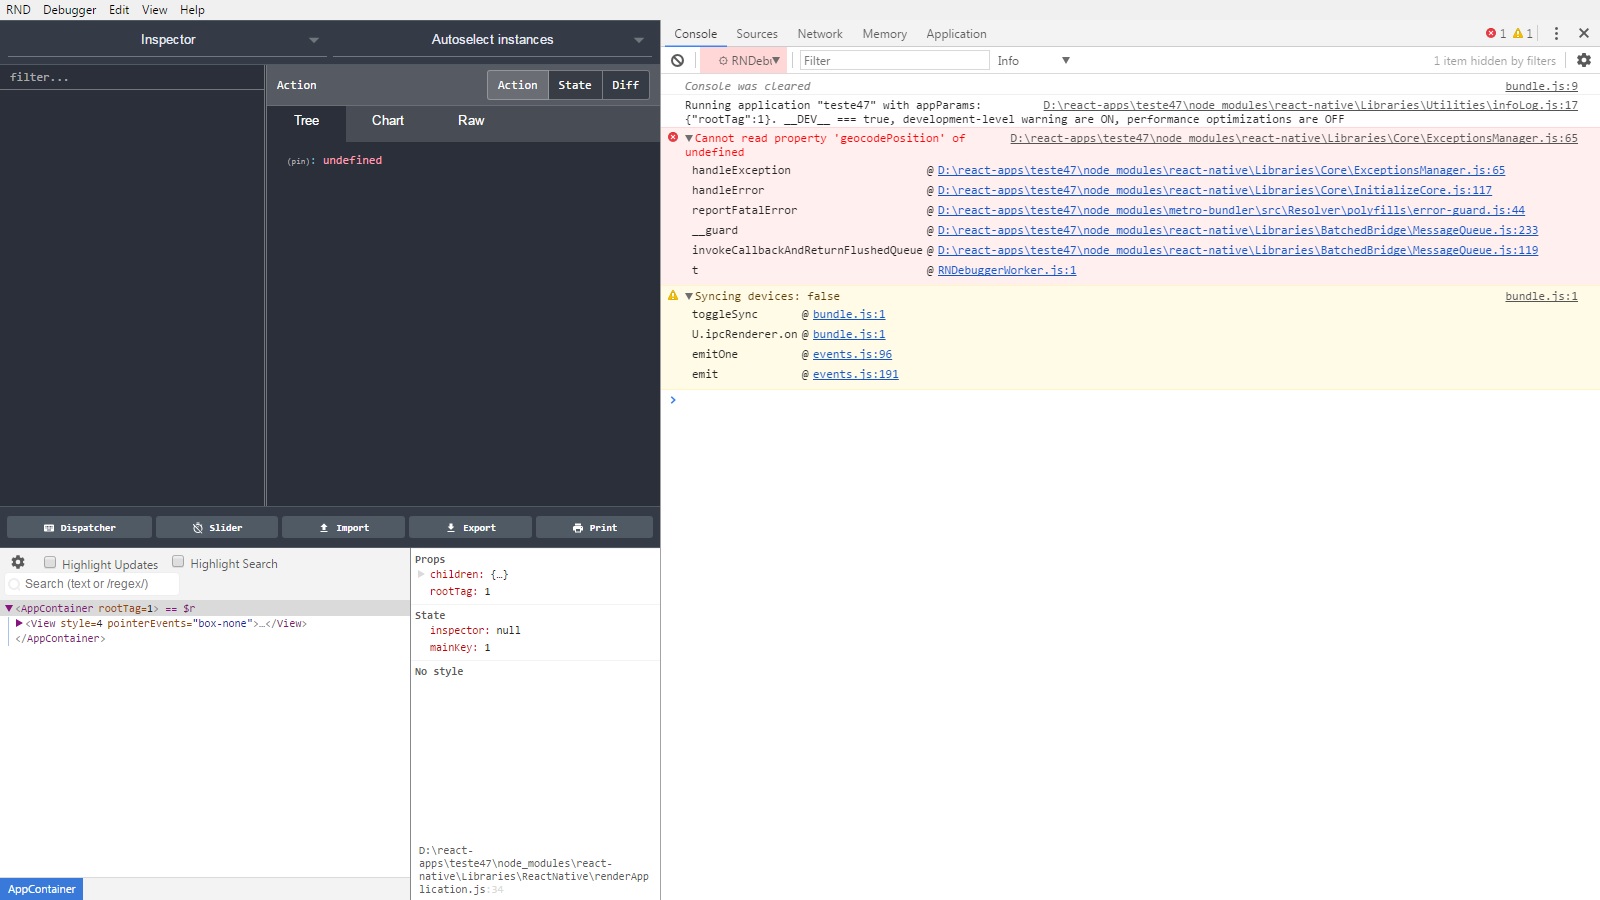Open the toggleSync bundle.js:1 link
Screen dimensions: 1600x900
point(848,314)
